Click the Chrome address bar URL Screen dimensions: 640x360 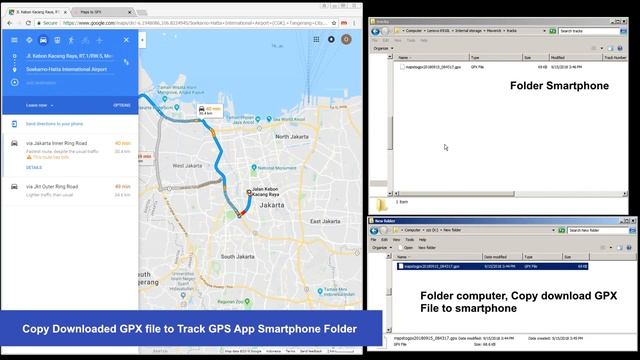194,23
